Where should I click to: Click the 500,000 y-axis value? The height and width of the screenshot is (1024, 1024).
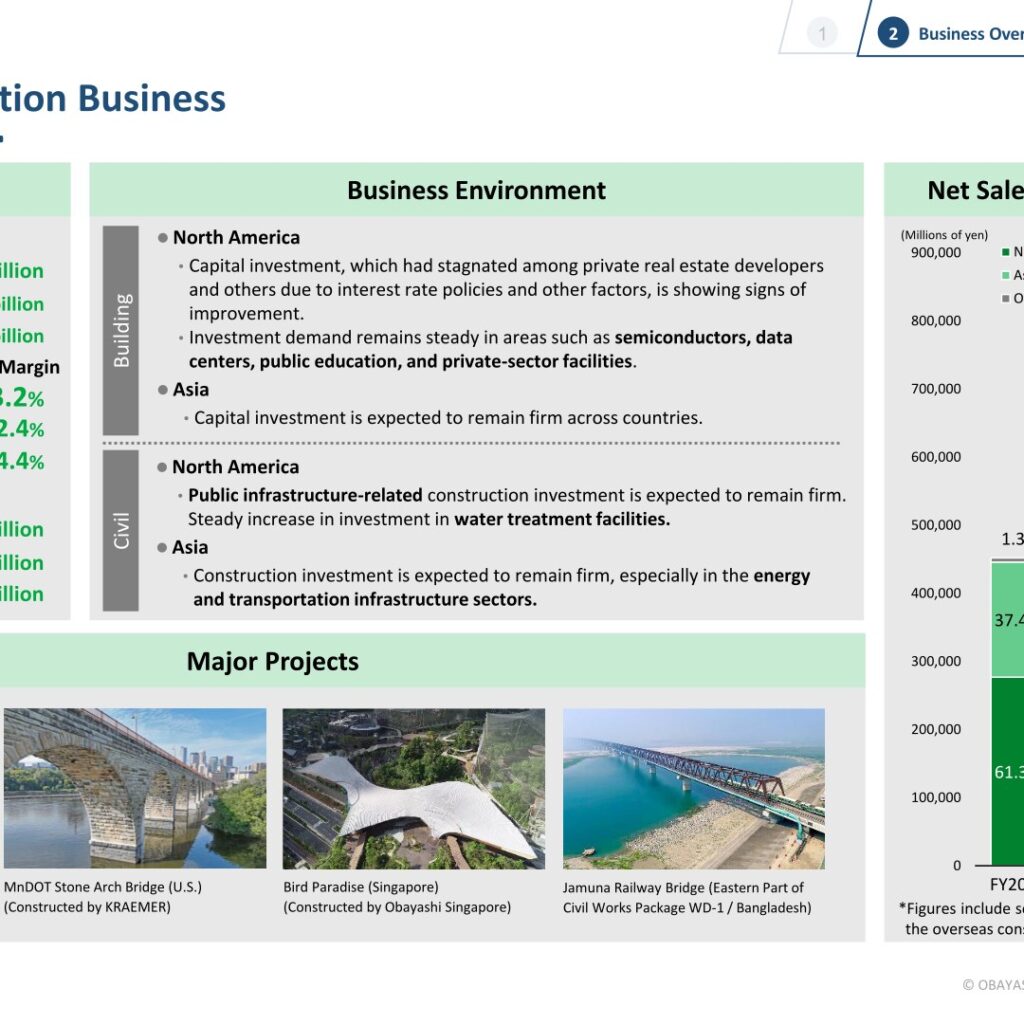[x=936, y=524]
